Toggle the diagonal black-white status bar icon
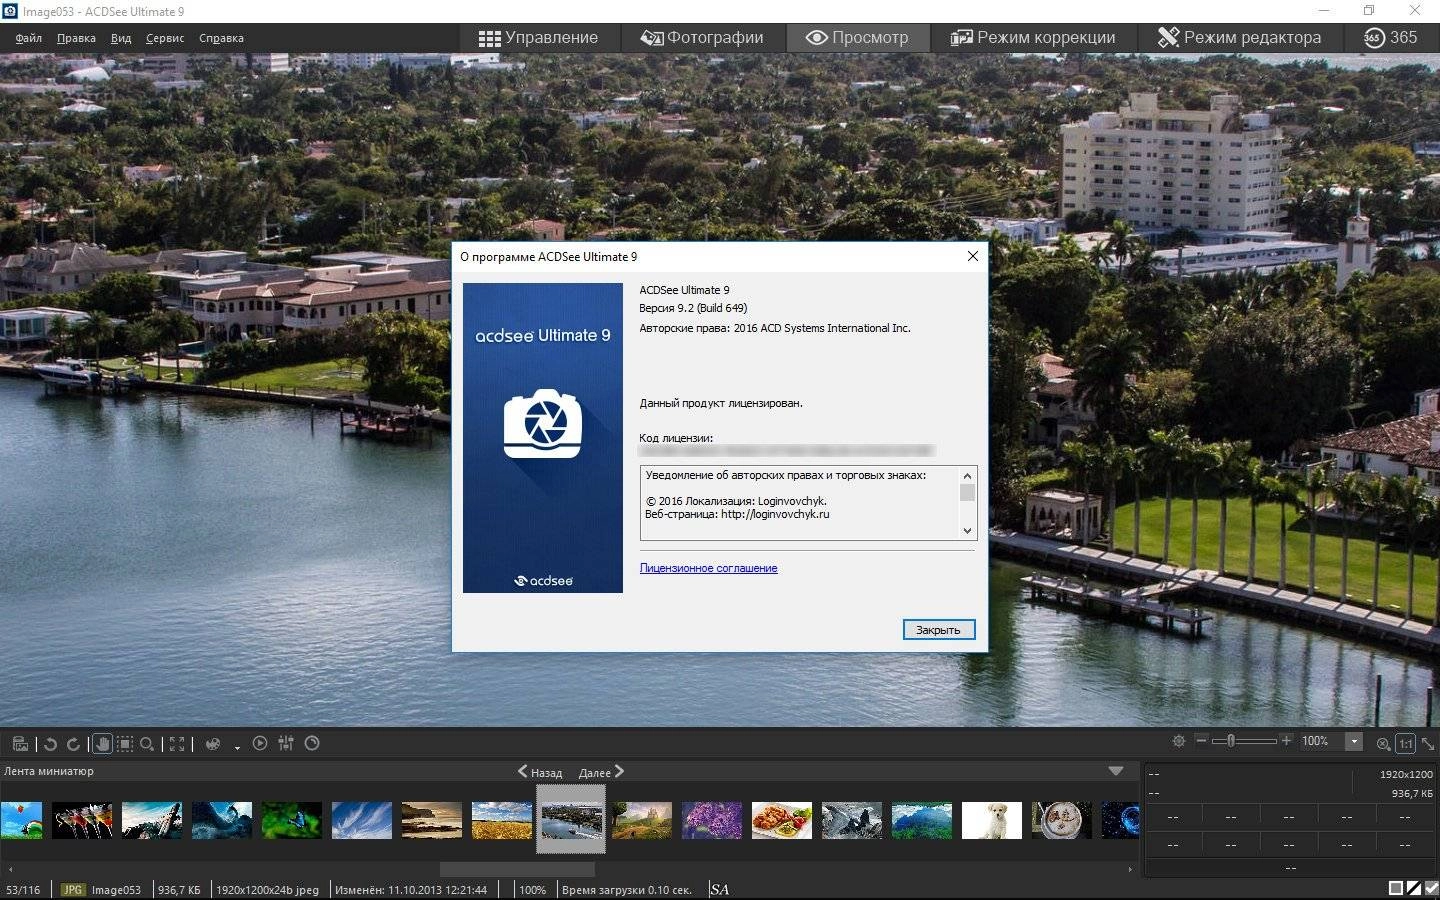The image size is (1440, 900). click(x=1414, y=888)
